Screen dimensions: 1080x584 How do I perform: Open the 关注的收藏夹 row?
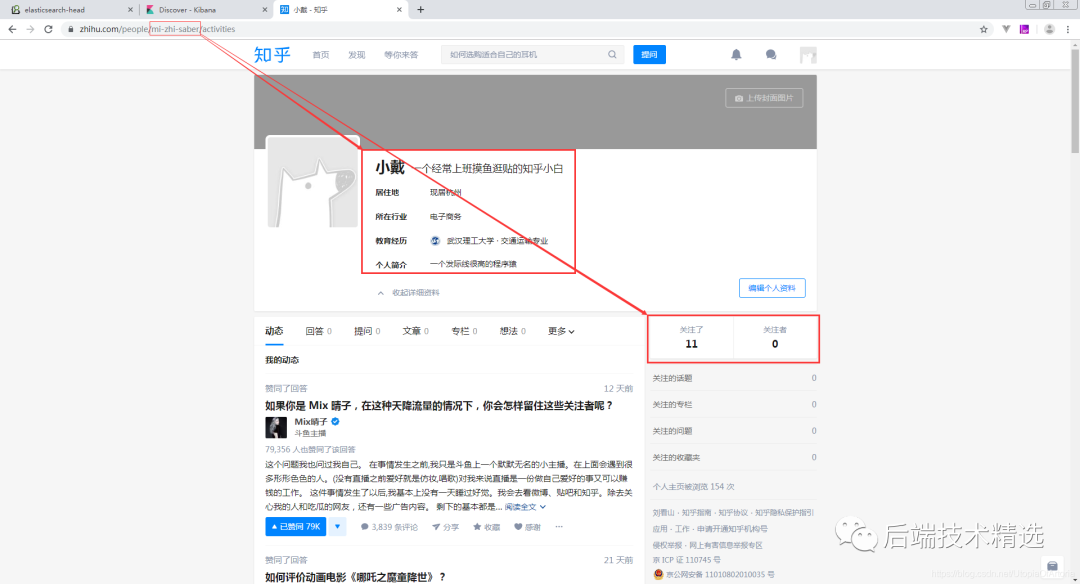point(734,457)
